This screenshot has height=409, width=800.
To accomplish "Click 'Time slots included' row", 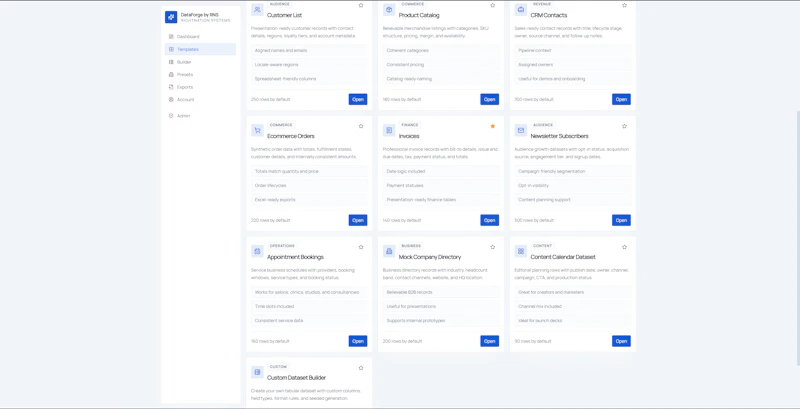I will coord(309,306).
